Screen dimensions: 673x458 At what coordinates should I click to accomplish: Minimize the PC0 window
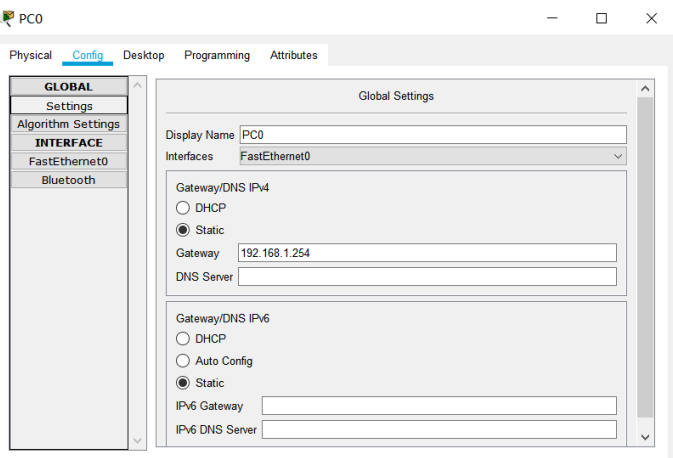click(x=552, y=18)
